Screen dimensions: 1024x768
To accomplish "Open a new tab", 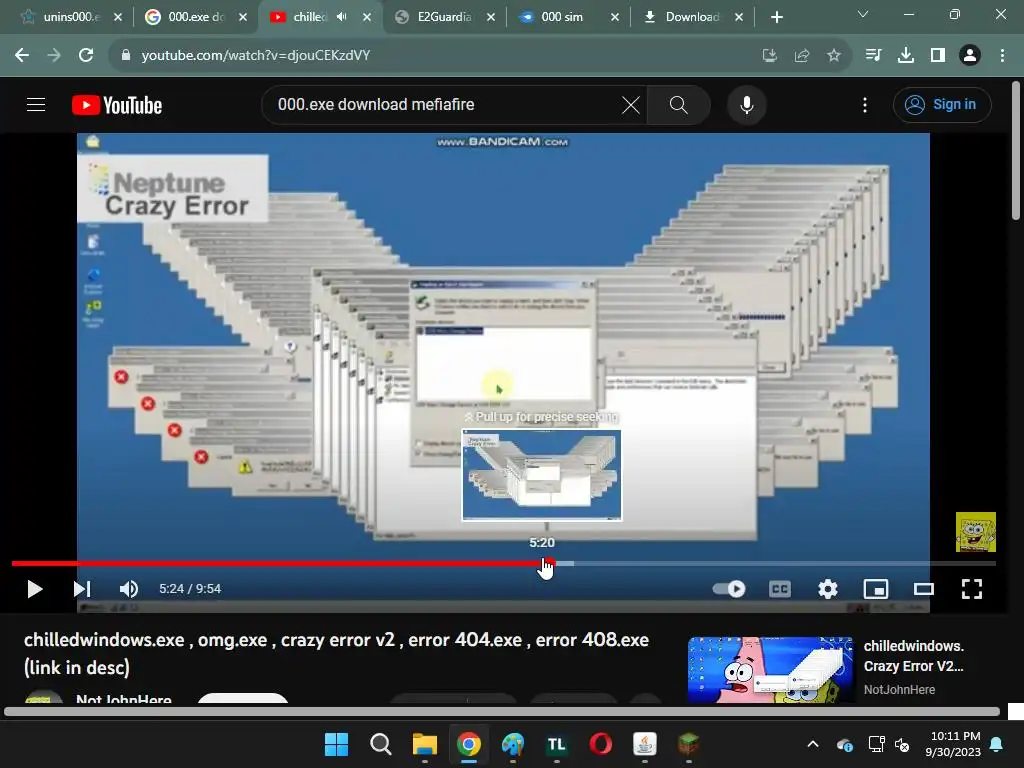I will [x=776, y=17].
